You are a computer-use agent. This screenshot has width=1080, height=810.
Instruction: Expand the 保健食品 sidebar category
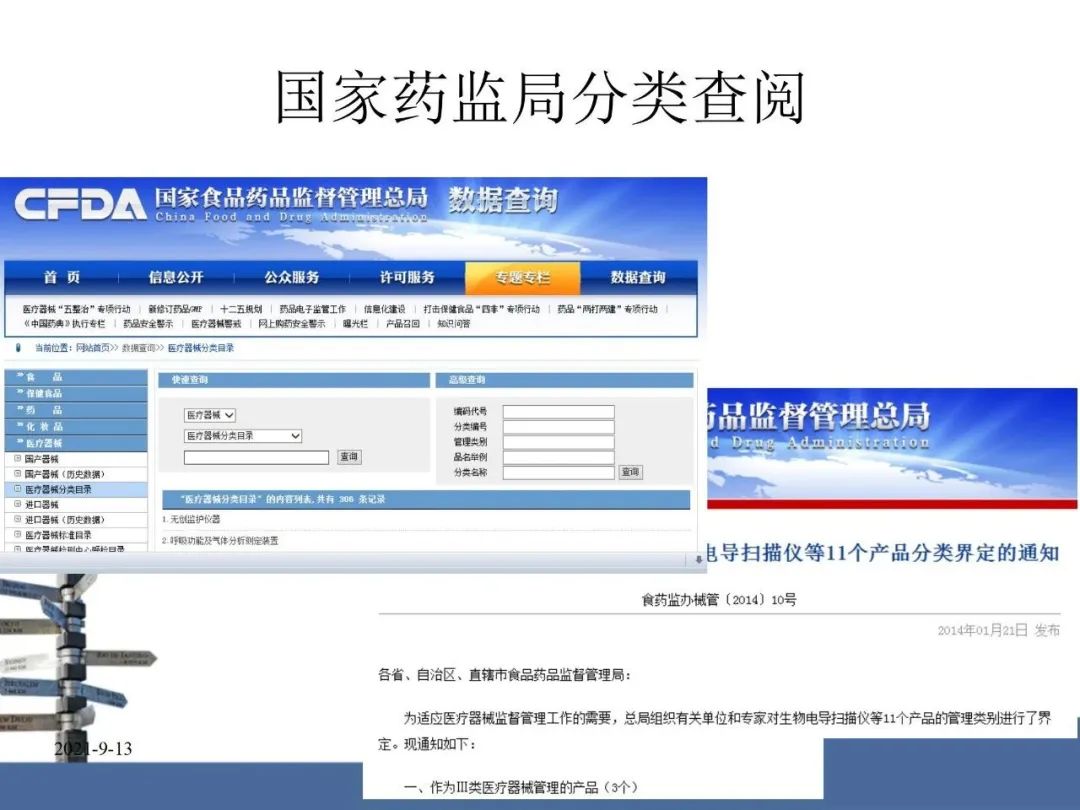coord(76,393)
